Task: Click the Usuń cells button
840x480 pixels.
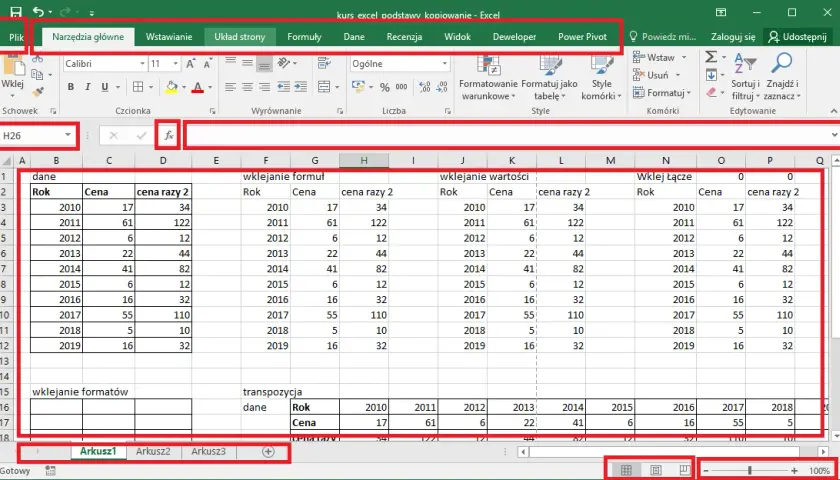Action: point(657,75)
